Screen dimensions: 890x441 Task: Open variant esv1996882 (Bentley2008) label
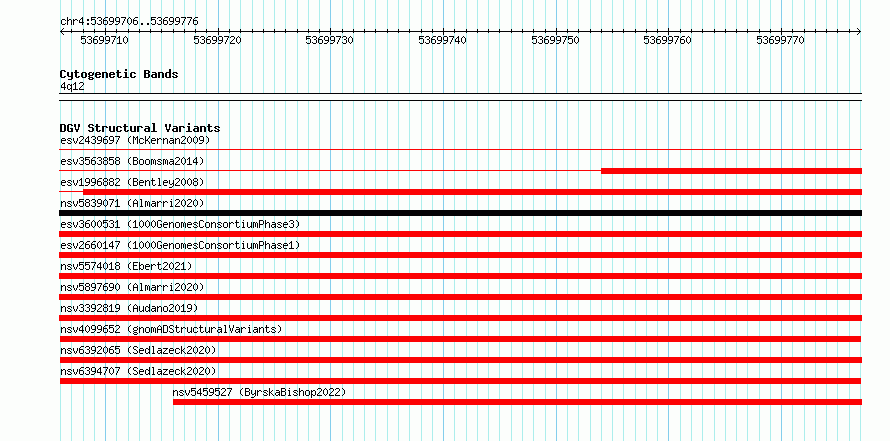132,182
